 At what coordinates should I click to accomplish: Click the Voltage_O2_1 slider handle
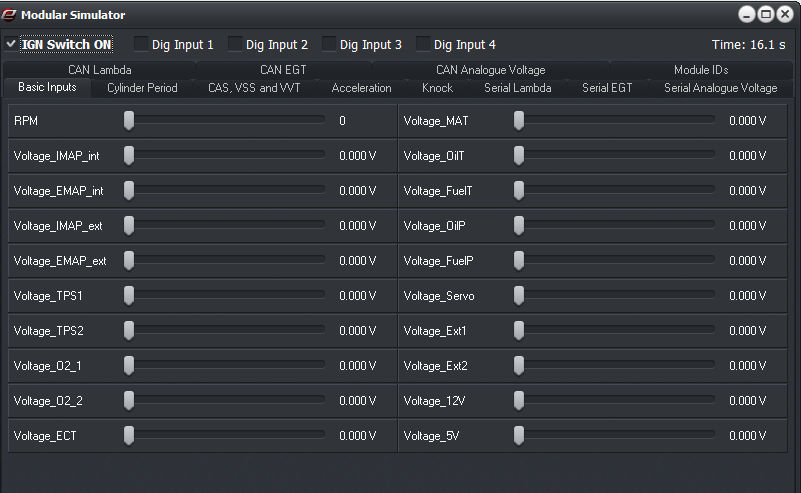coord(129,365)
